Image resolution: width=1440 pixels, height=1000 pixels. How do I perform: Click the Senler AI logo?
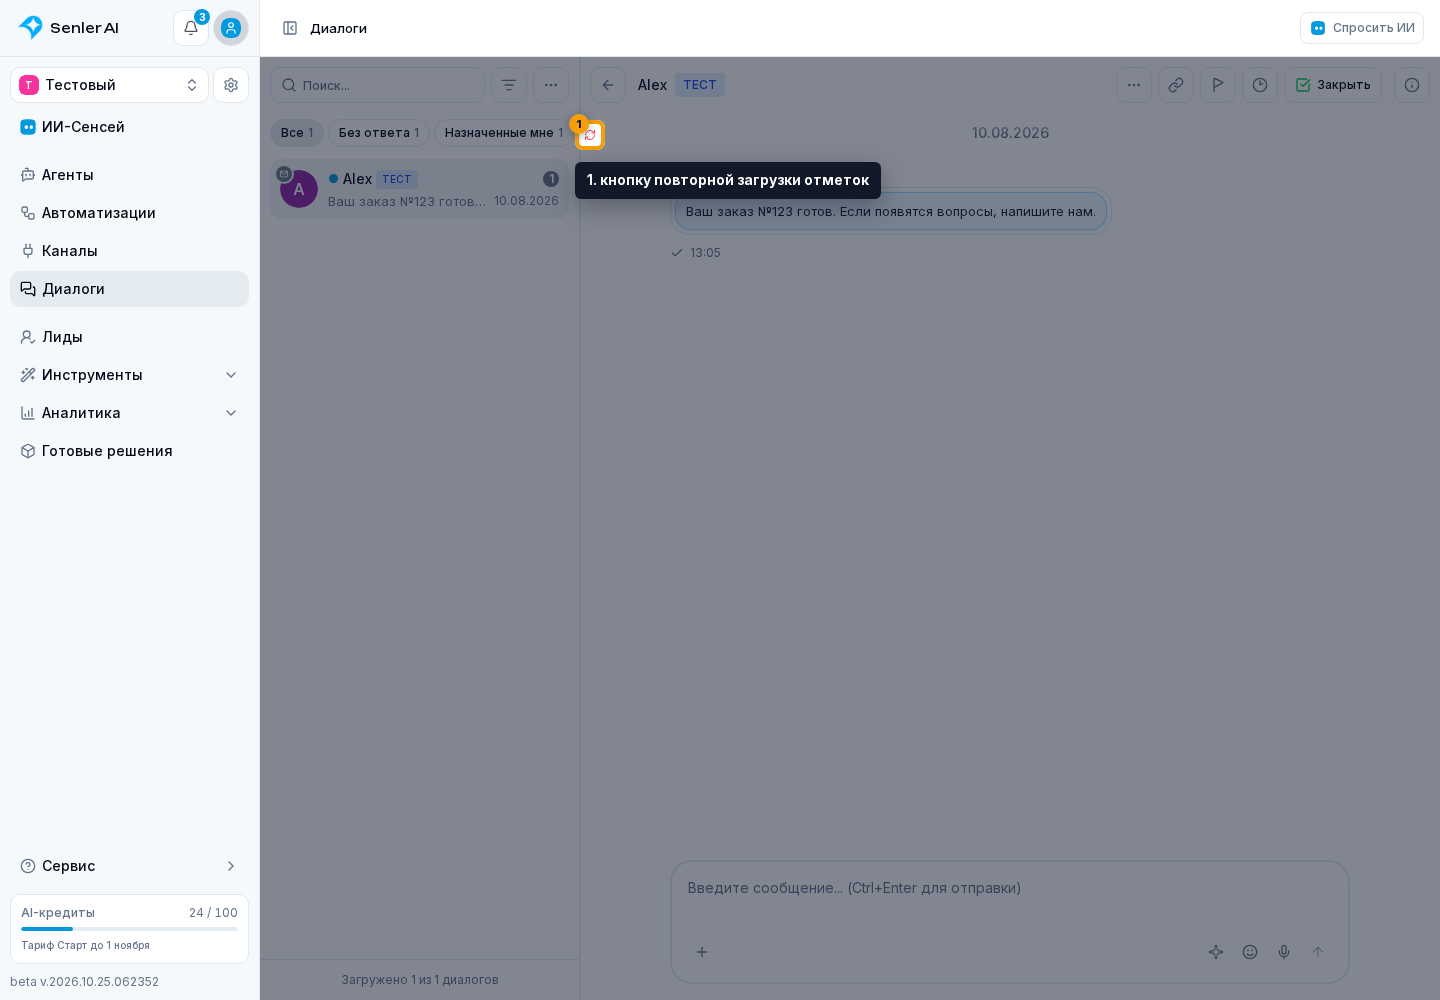(69, 28)
